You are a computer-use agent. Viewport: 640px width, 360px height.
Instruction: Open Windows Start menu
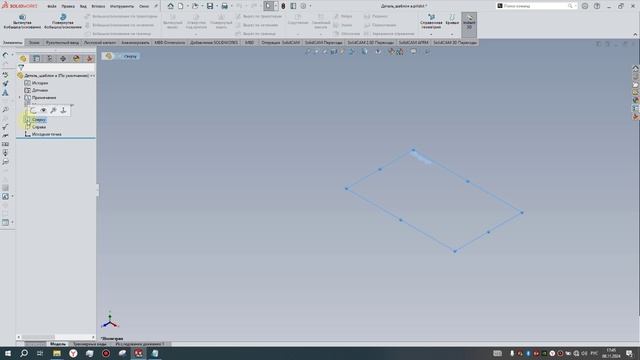[x=8, y=353]
